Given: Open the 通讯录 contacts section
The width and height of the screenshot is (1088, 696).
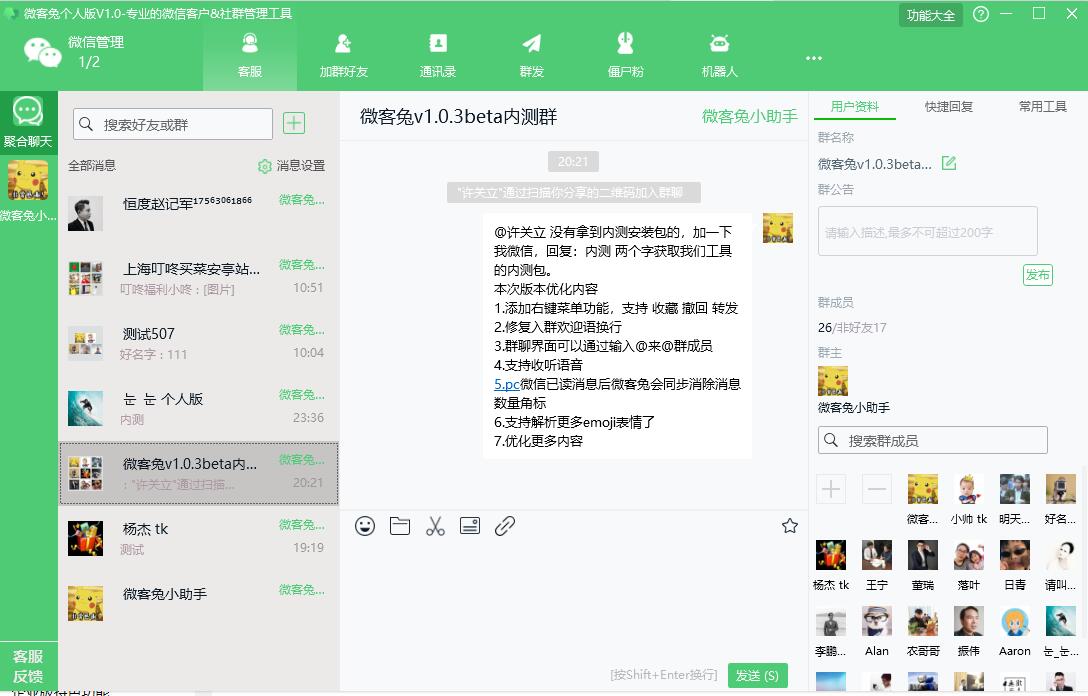Looking at the screenshot, I should click(438, 56).
